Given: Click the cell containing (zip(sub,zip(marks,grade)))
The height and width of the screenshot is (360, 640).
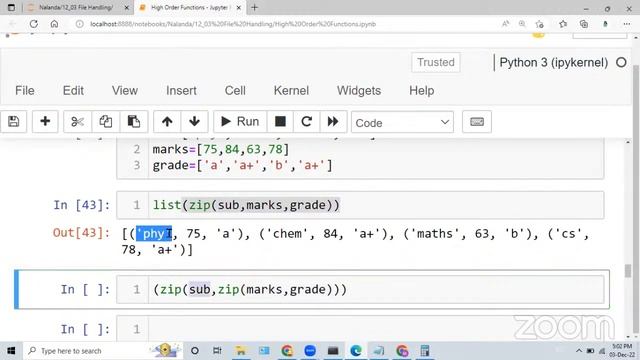Looking at the screenshot, I should point(360,289).
